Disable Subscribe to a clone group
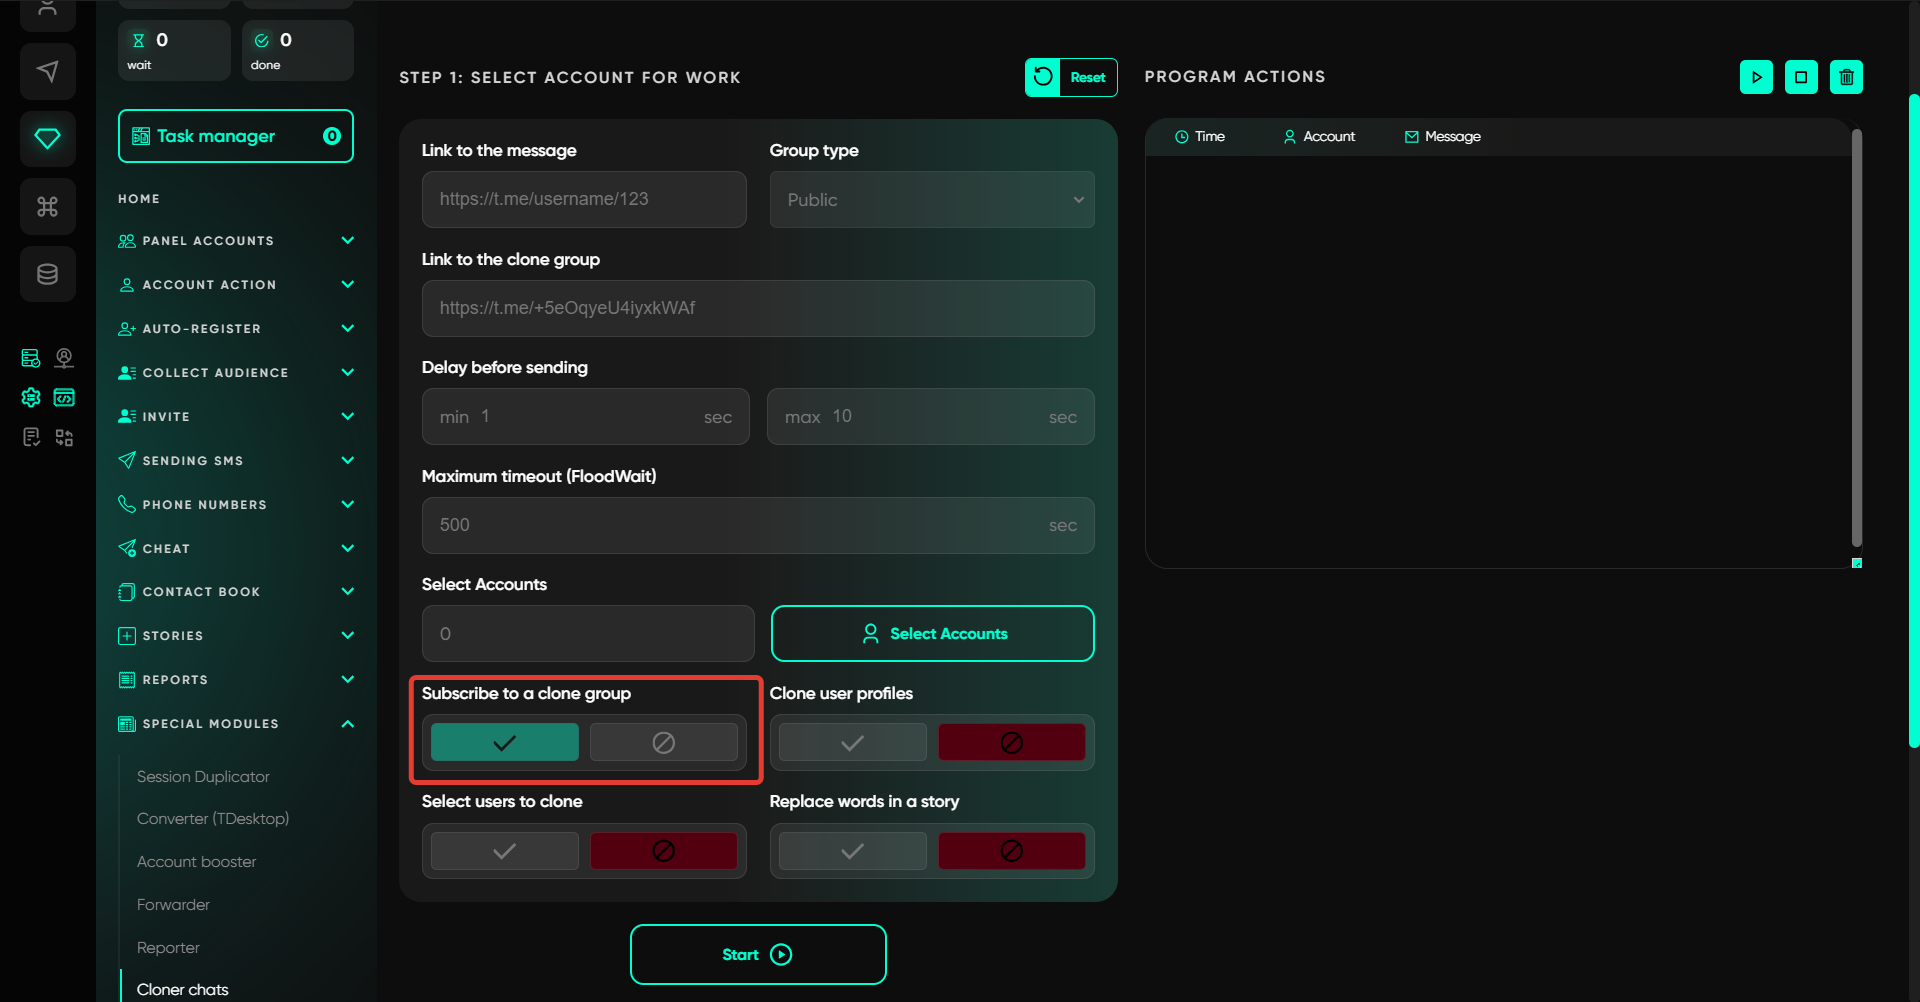The image size is (1920, 1002). tap(663, 743)
